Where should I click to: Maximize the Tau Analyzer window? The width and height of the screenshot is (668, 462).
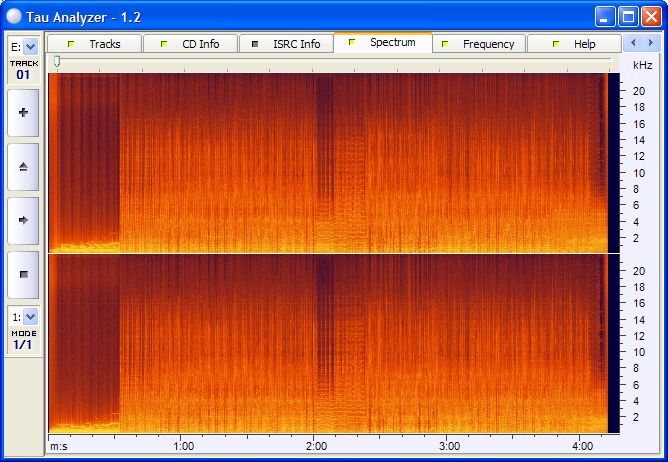point(628,17)
